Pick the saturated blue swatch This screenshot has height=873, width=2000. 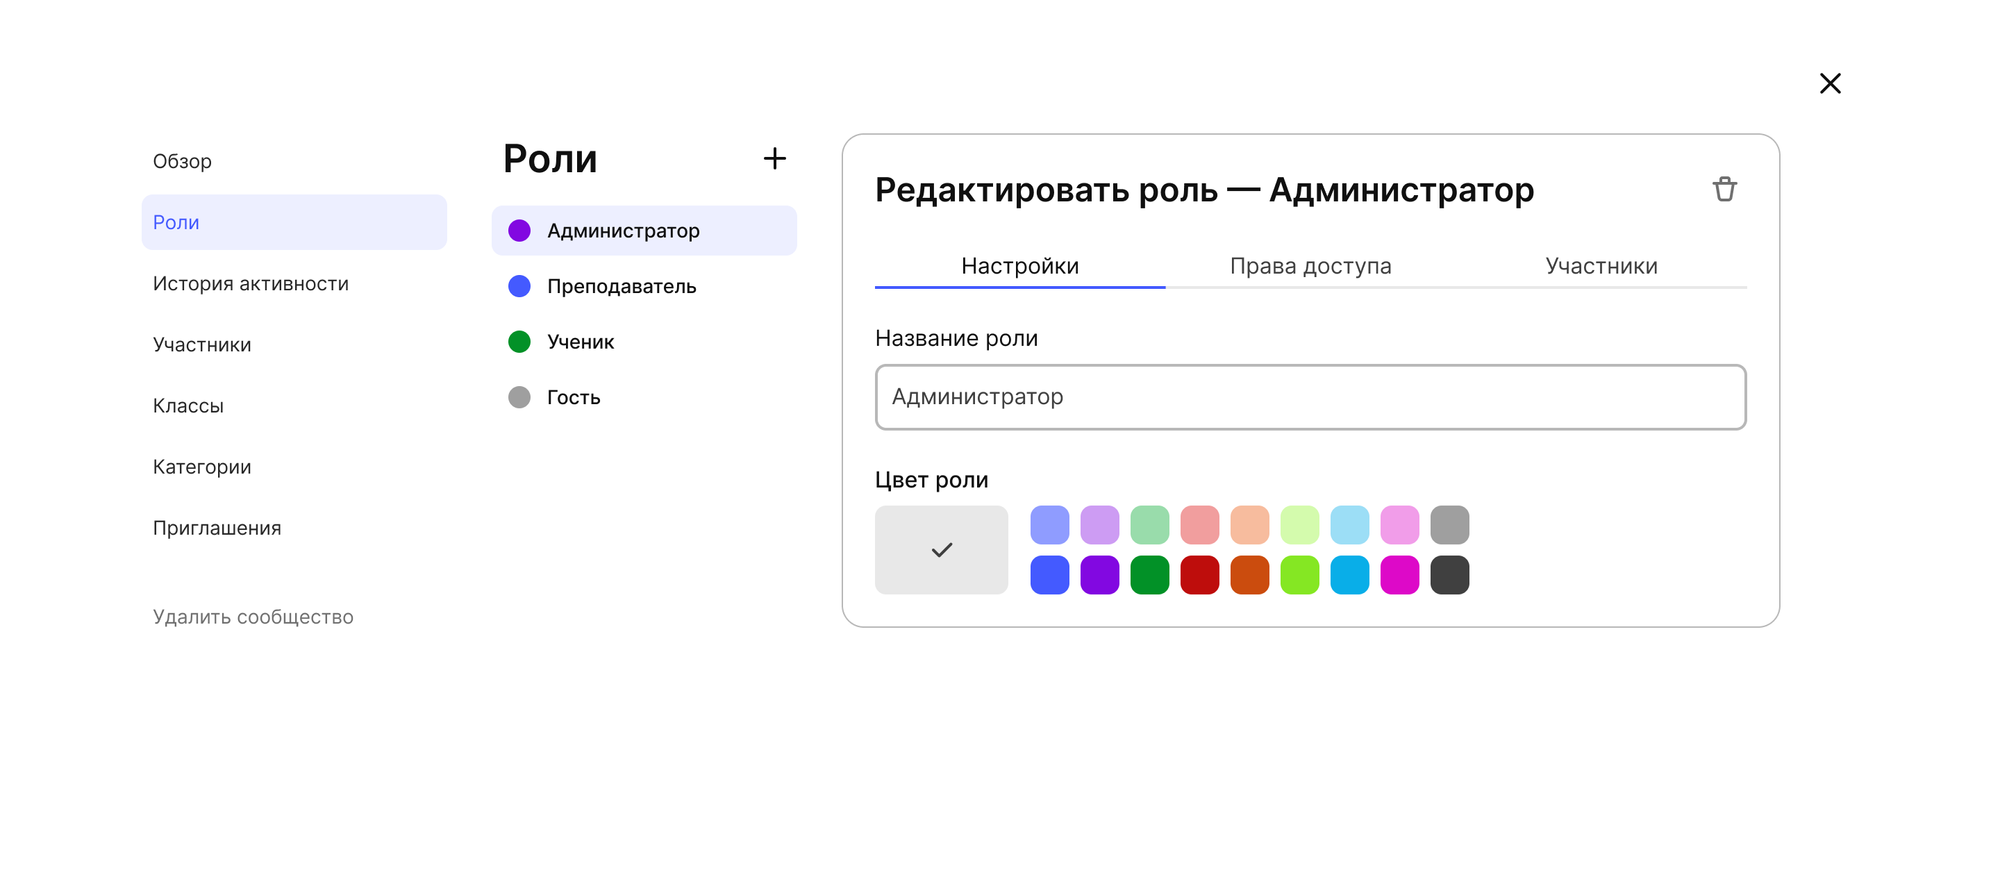click(1050, 575)
